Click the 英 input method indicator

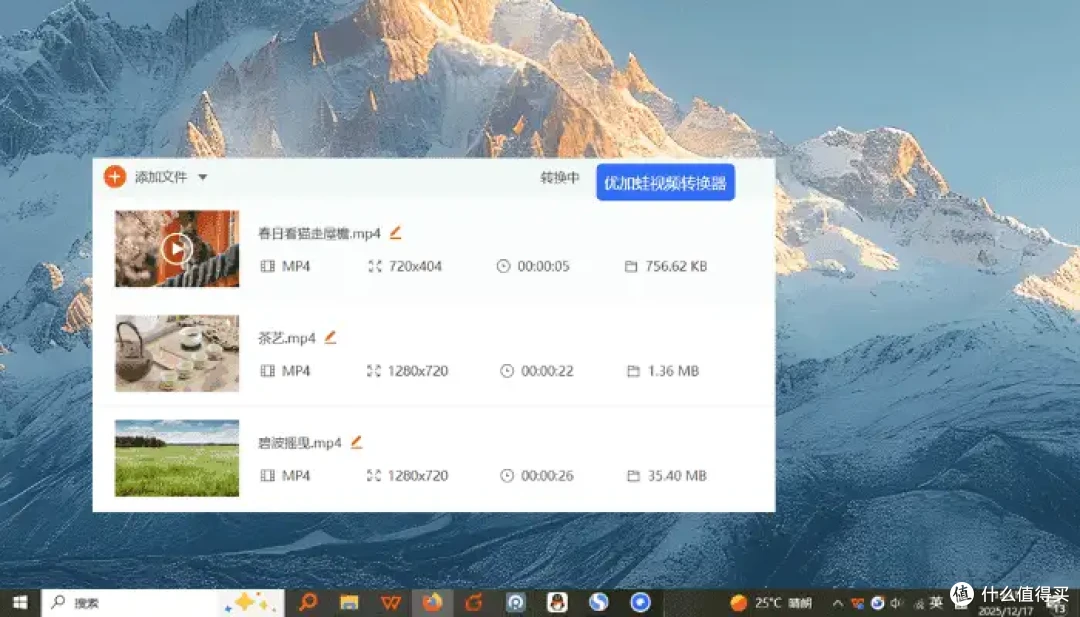936,603
